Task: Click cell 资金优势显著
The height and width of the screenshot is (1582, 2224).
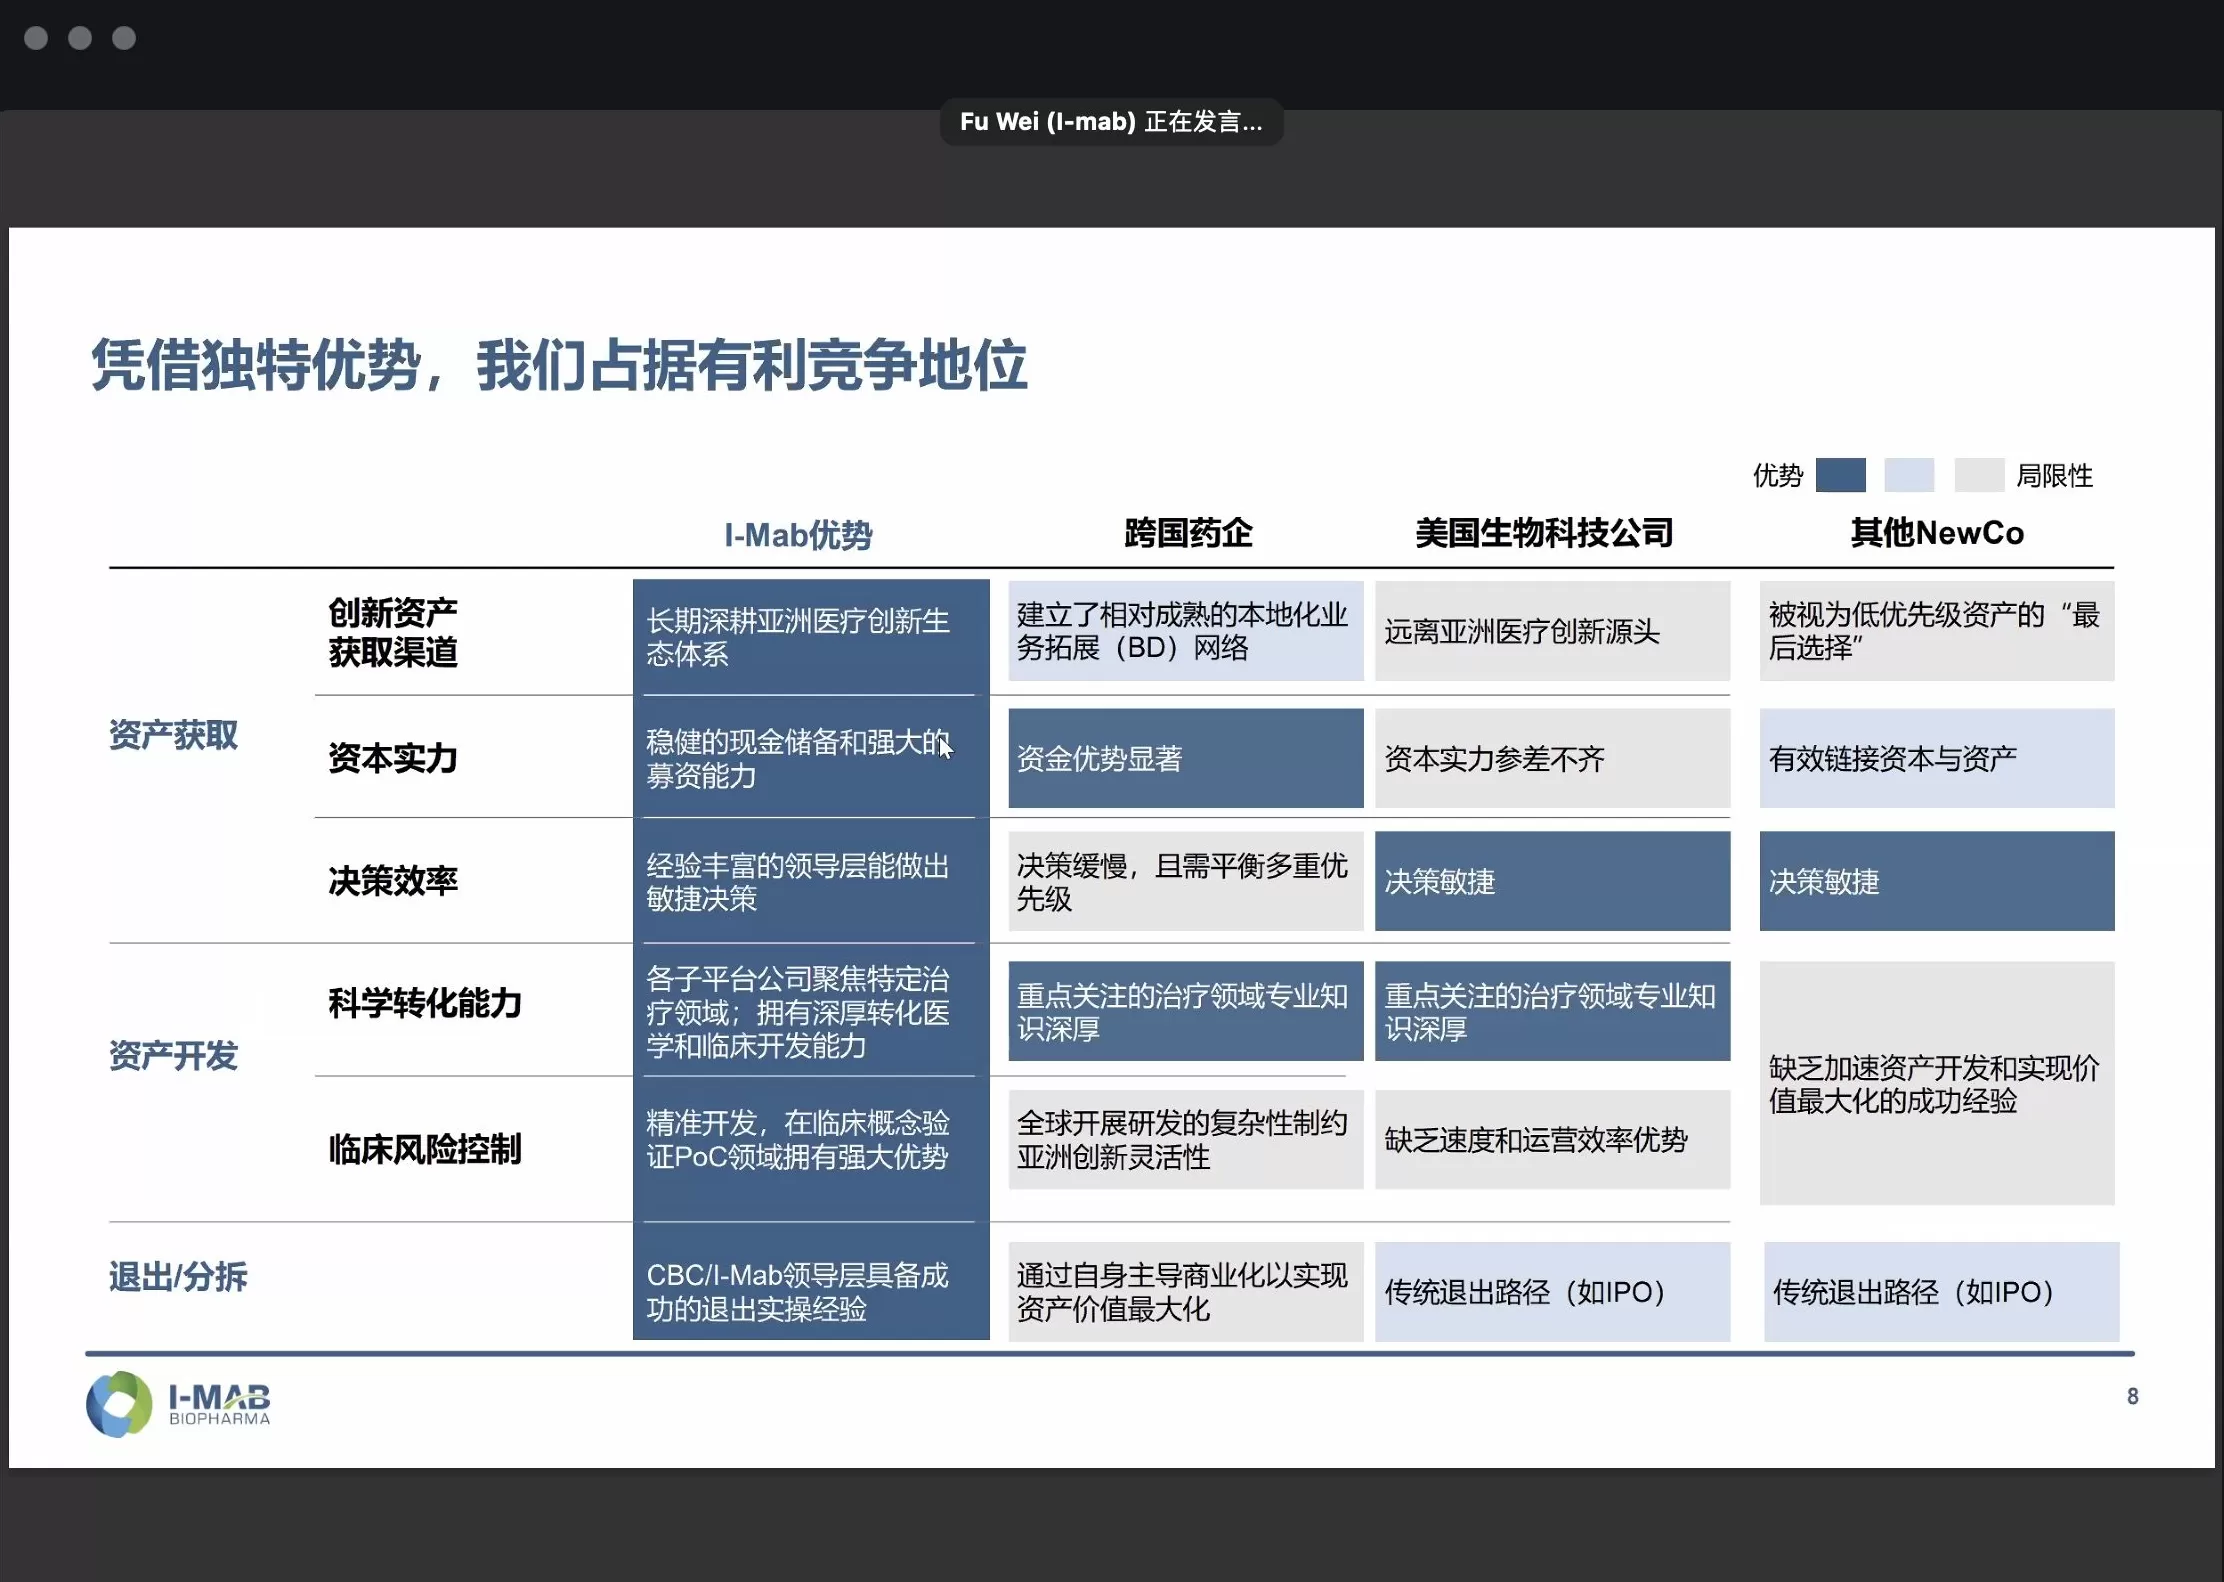Action: 1185,758
